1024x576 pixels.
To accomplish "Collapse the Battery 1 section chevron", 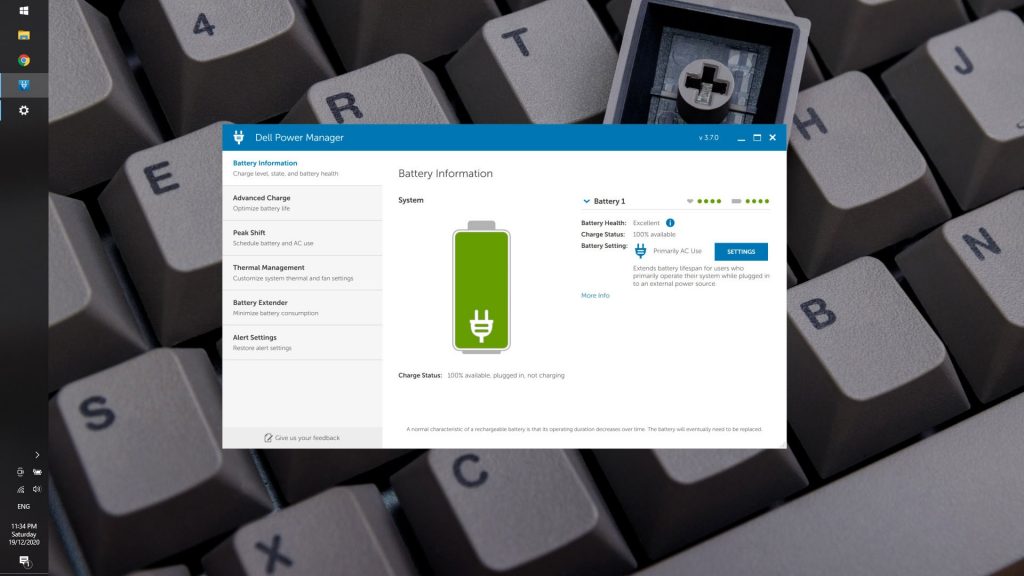I will point(586,201).
